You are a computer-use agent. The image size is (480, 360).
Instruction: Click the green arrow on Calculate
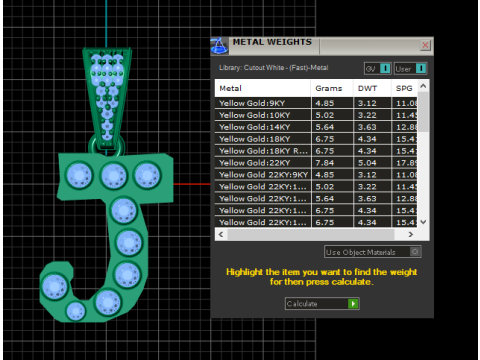353,304
